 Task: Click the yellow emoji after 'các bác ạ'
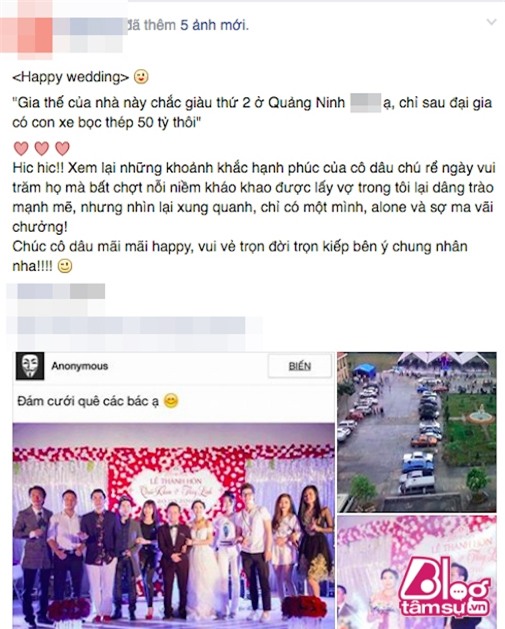tap(171, 400)
